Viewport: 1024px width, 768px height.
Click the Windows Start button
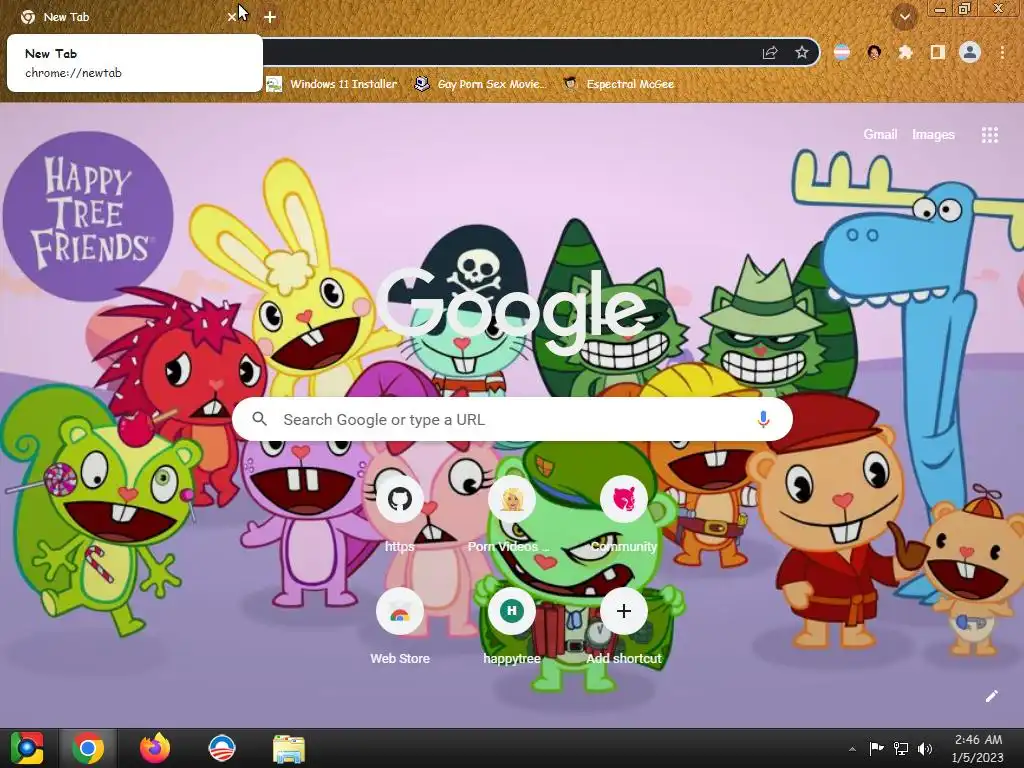(27, 748)
